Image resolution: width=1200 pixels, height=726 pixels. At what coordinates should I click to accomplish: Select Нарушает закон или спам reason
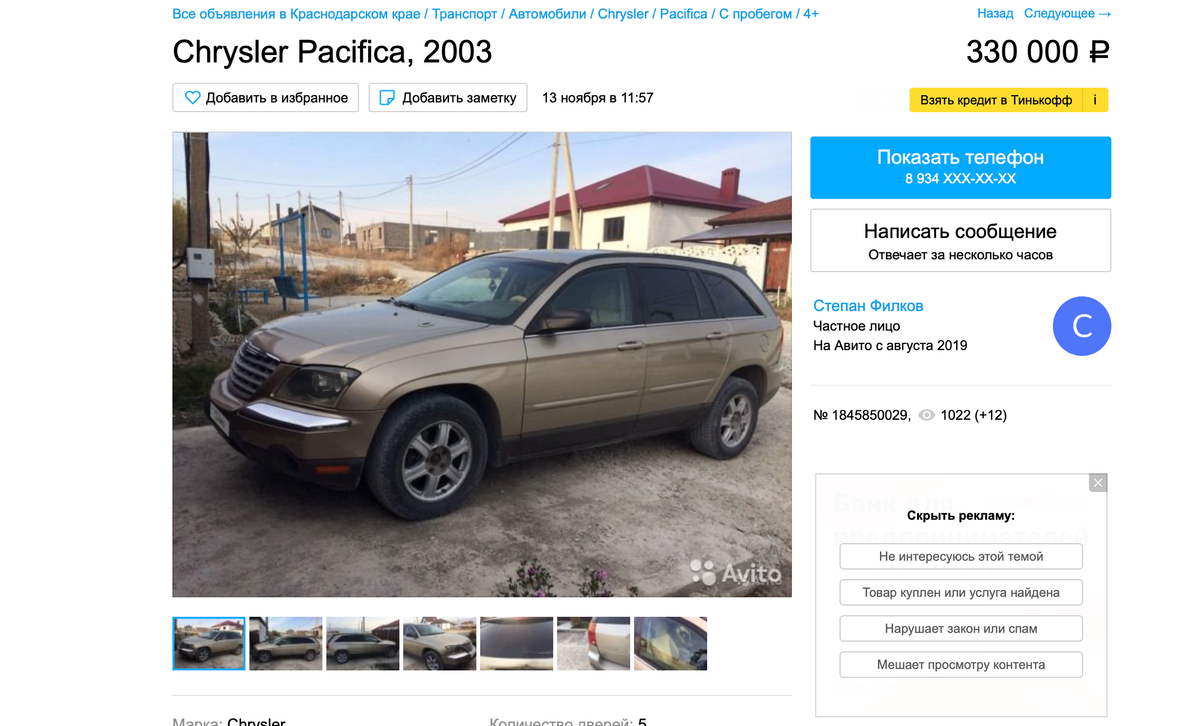(x=961, y=628)
